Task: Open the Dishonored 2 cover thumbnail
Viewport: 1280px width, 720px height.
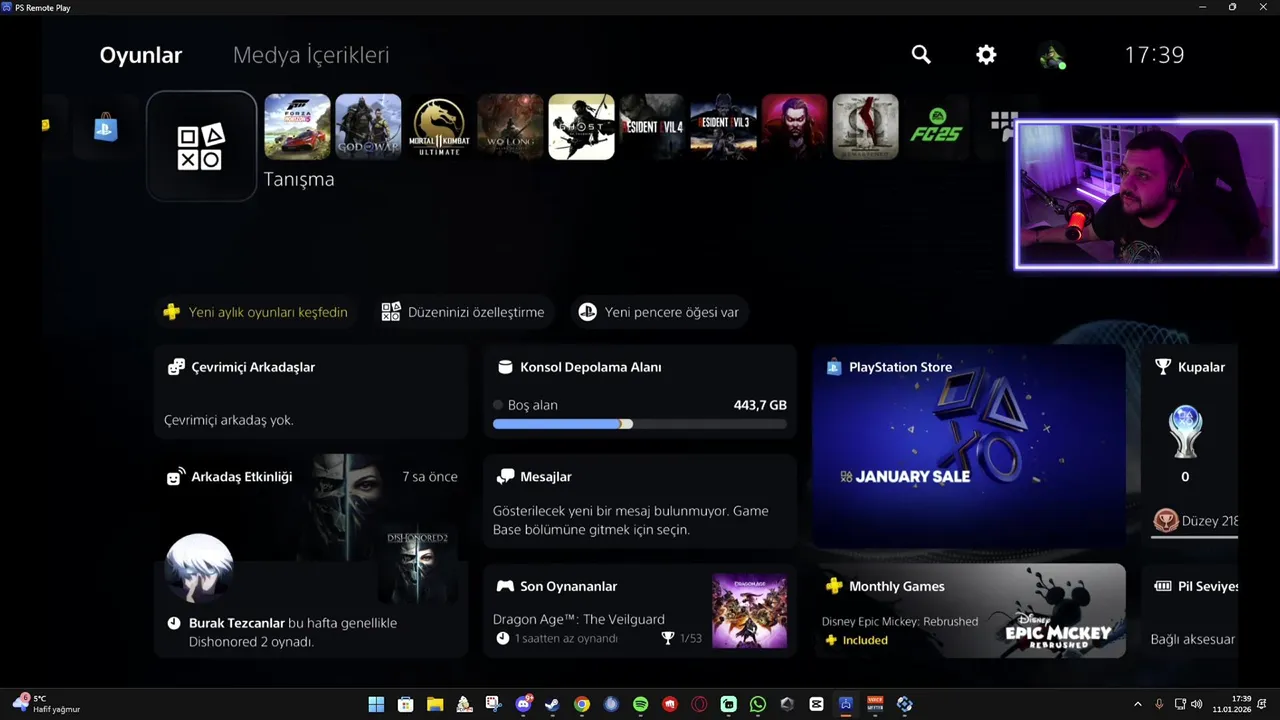Action: (x=417, y=567)
